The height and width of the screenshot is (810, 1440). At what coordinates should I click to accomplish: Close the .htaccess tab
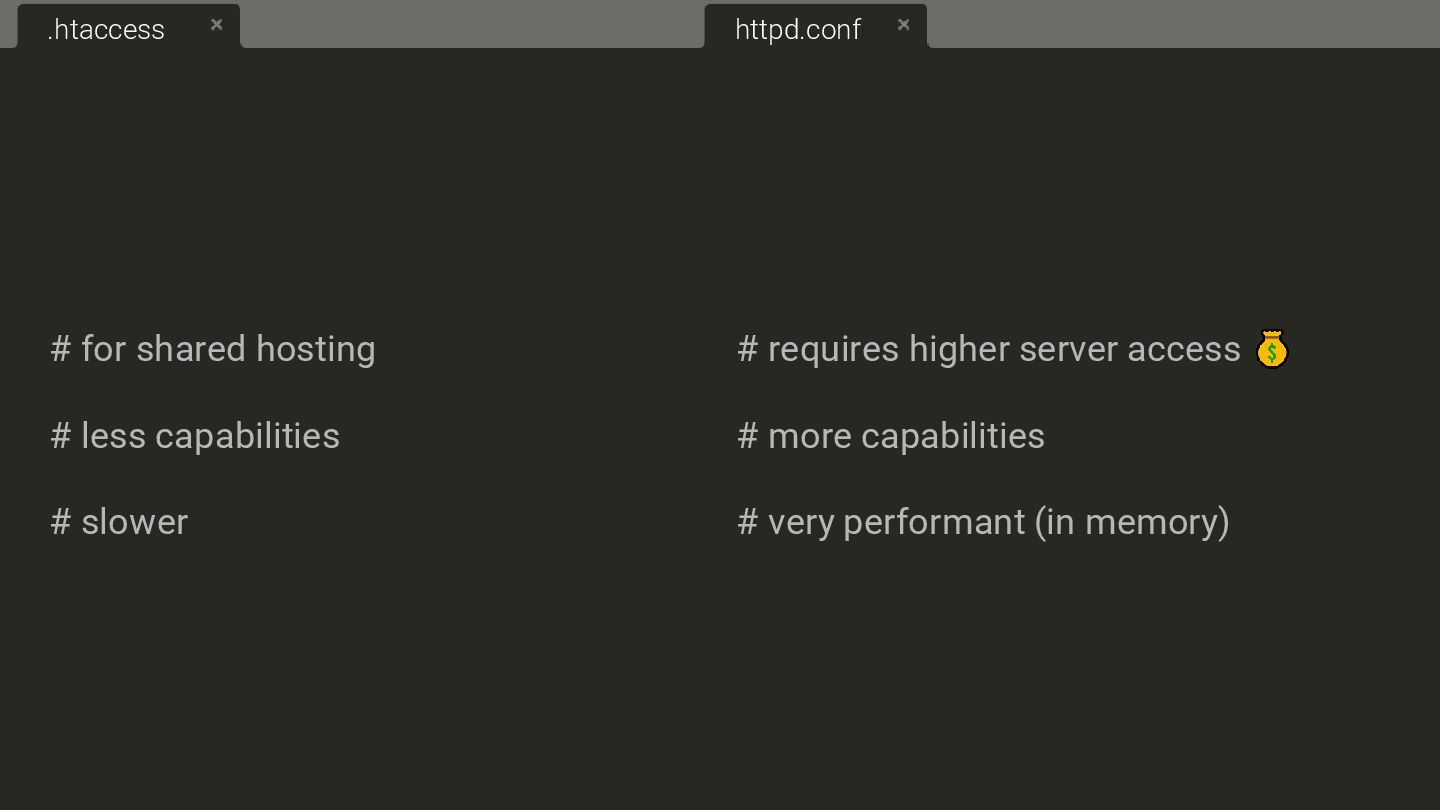[x=216, y=25]
